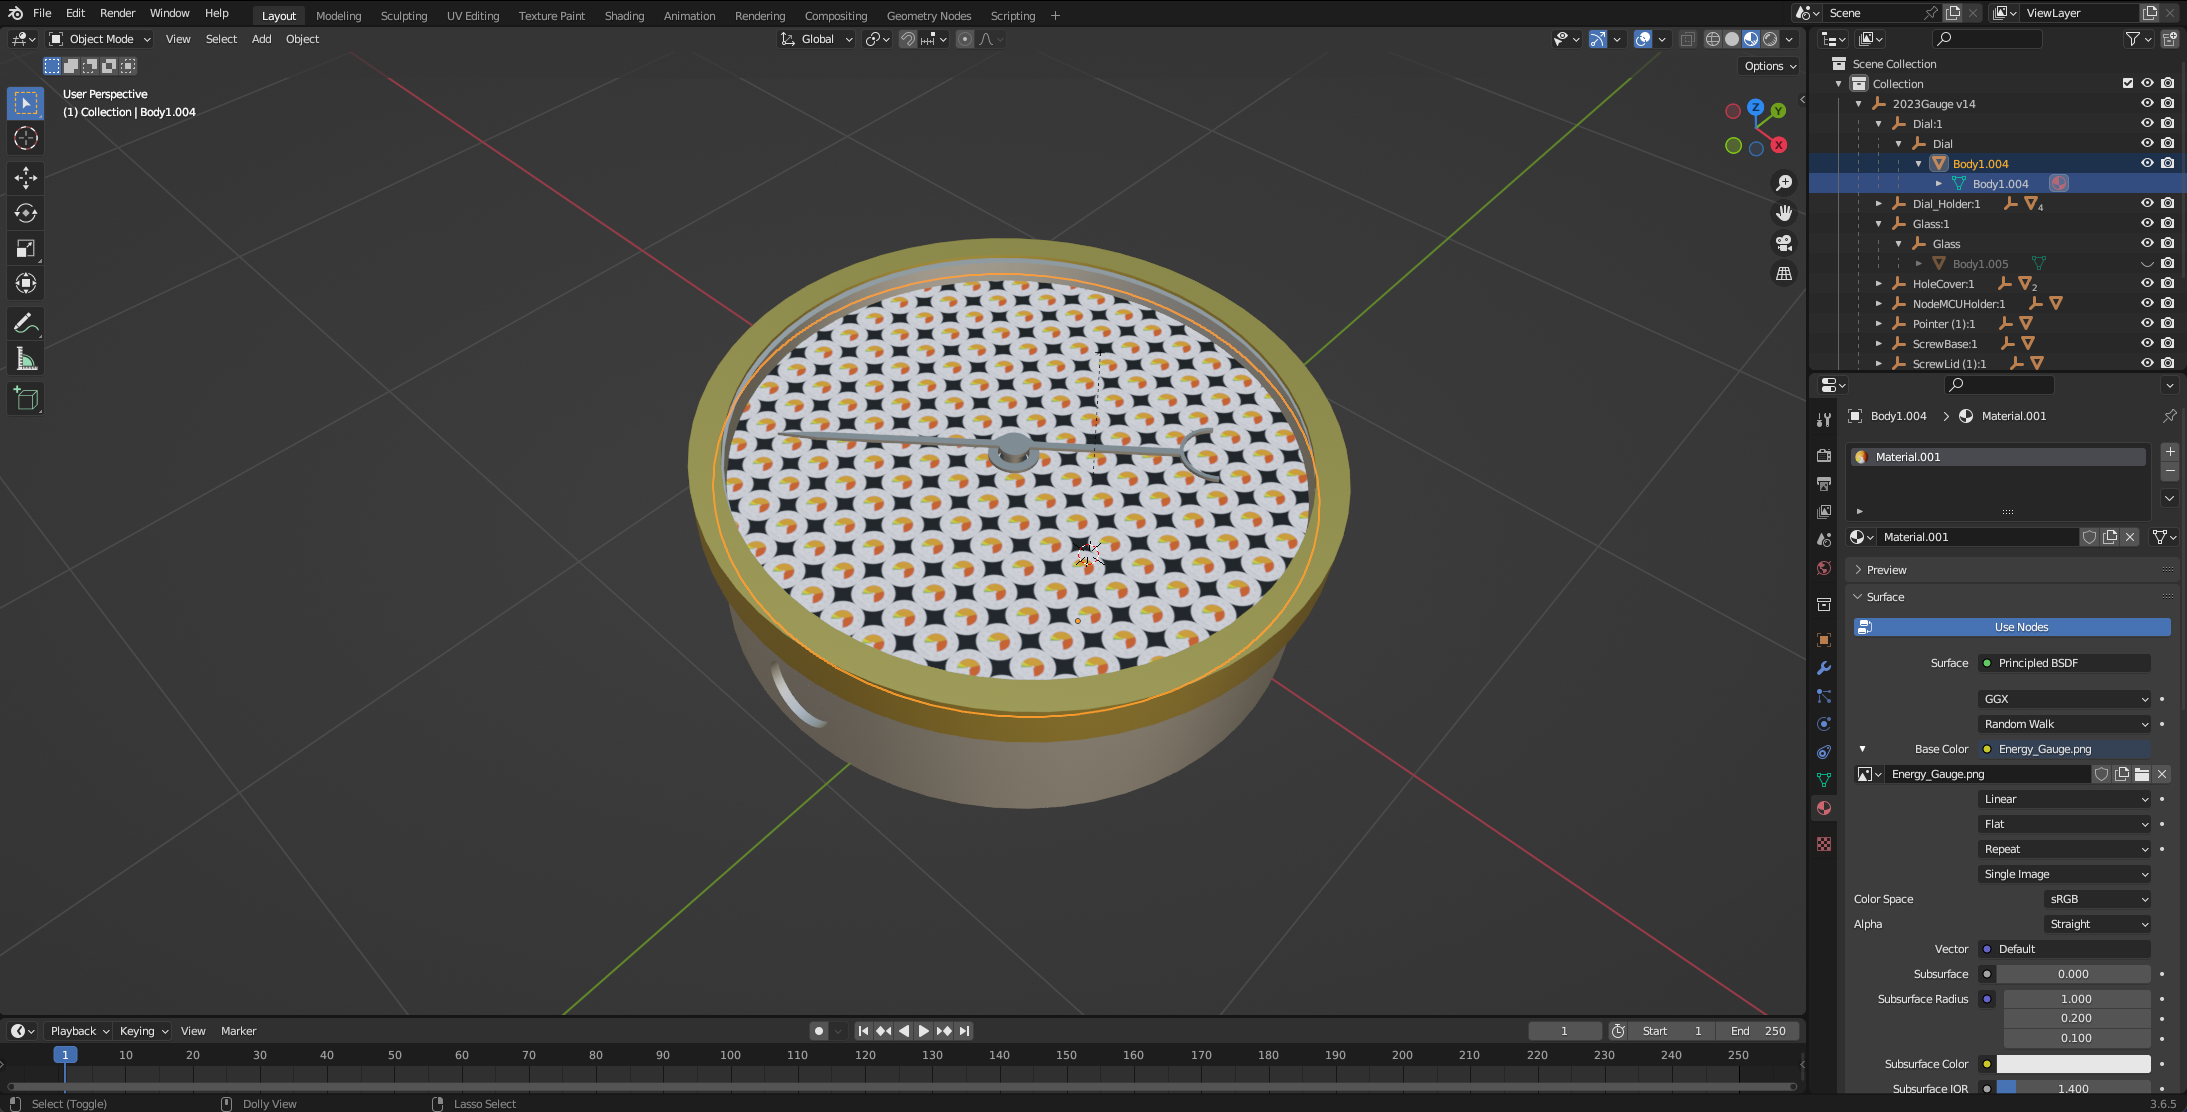This screenshot has height=1112, width=2187.
Task: Hide Pointer (1):1 with its eye icon
Action: [x=2147, y=323]
